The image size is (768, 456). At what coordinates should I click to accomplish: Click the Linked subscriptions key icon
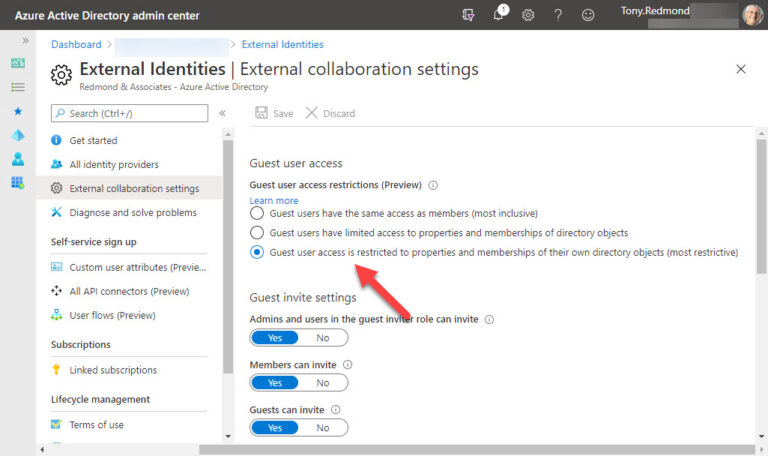point(56,370)
